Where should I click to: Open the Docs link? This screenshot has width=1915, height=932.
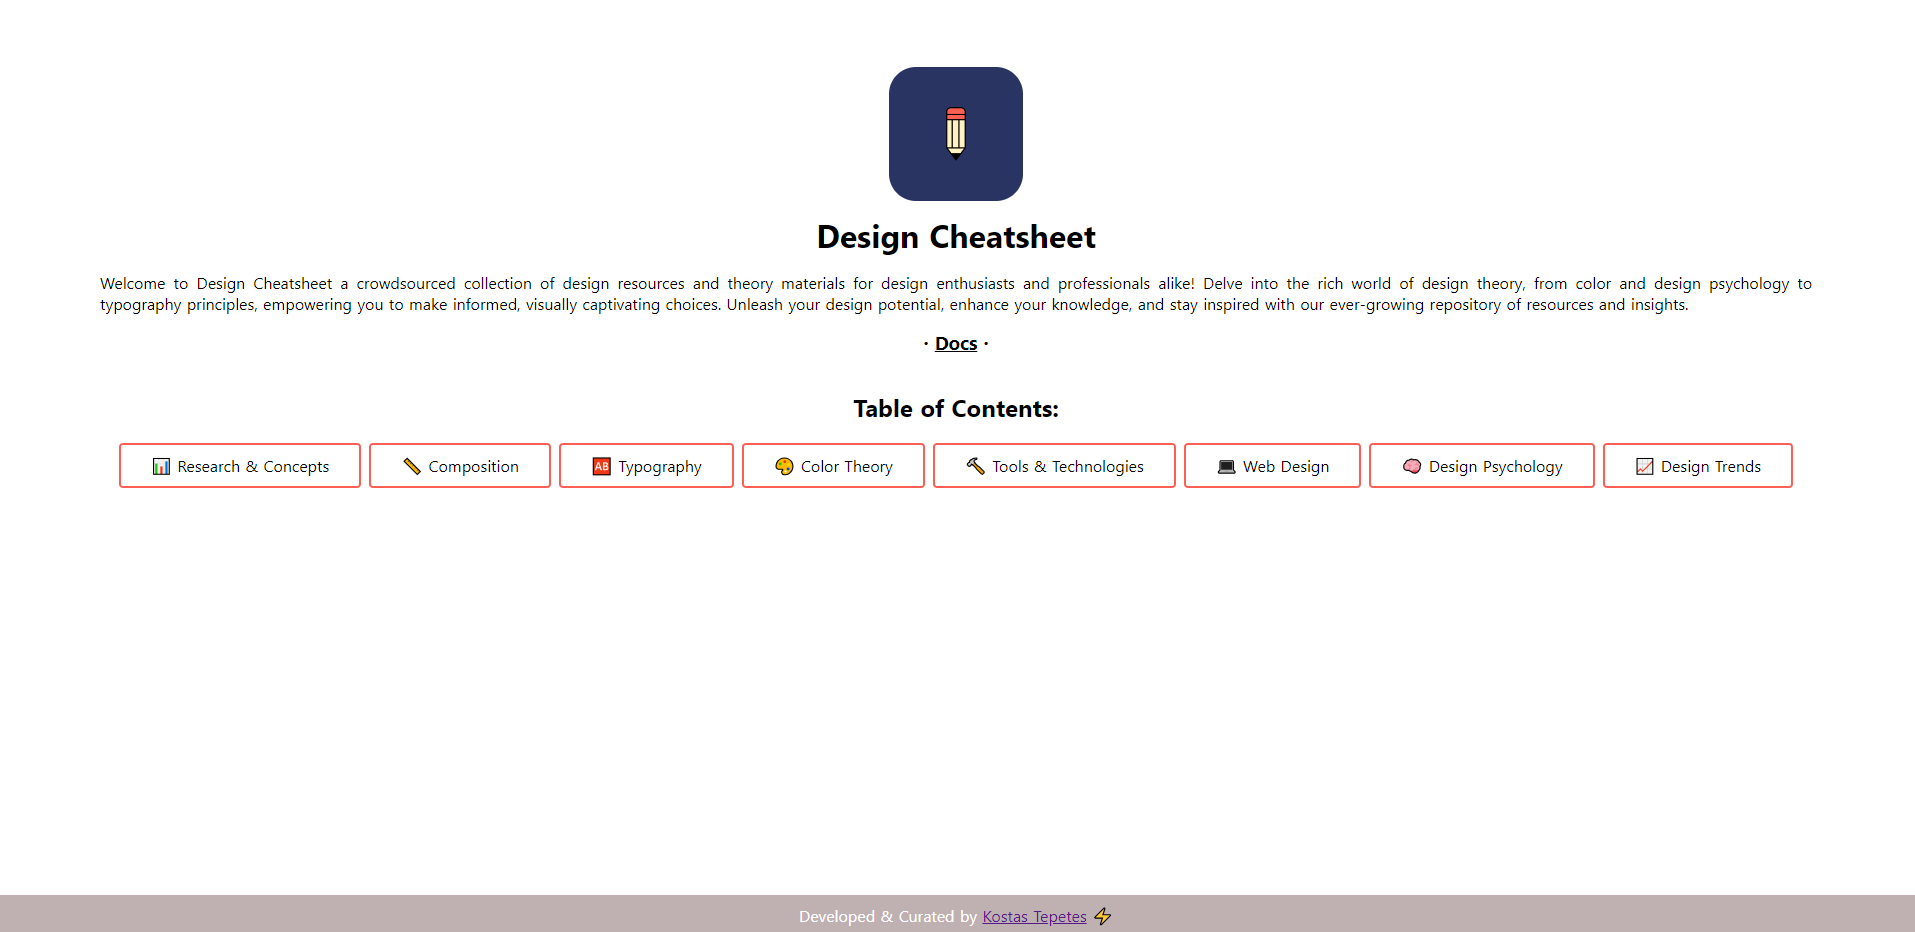pyautogui.click(x=956, y=344)
